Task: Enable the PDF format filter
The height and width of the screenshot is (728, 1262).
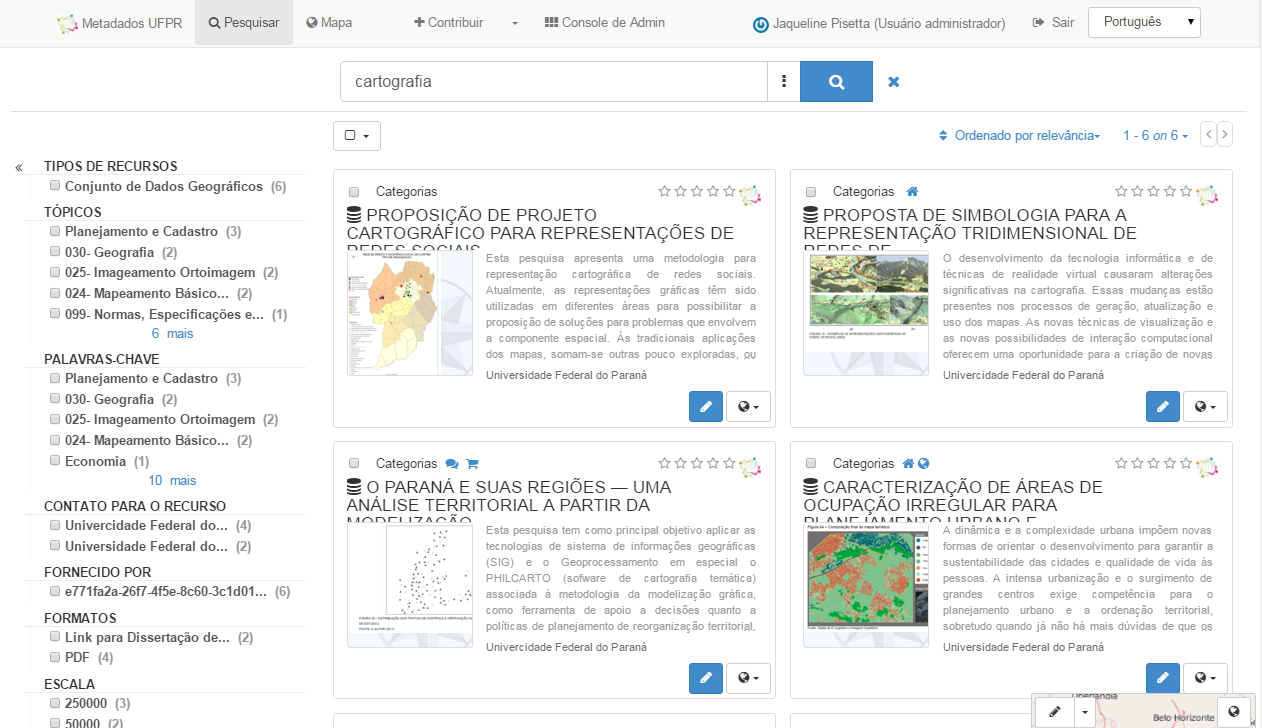Action: tap(55, 657)
